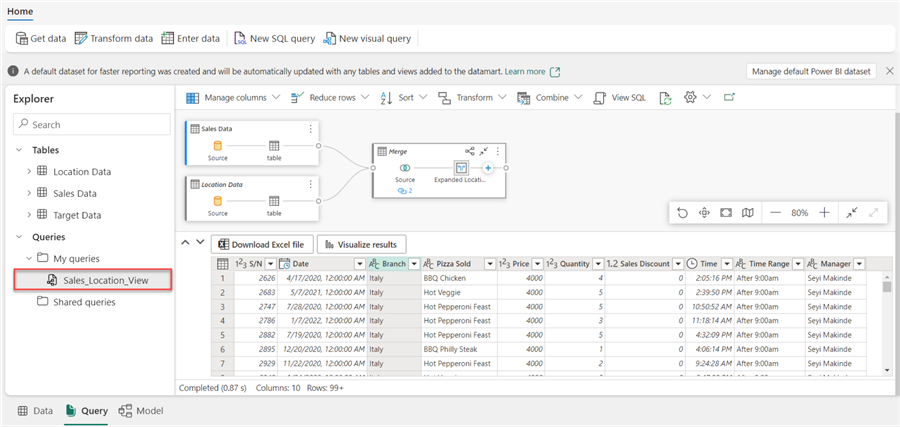Click the Explorer search field

coord(91,125)
